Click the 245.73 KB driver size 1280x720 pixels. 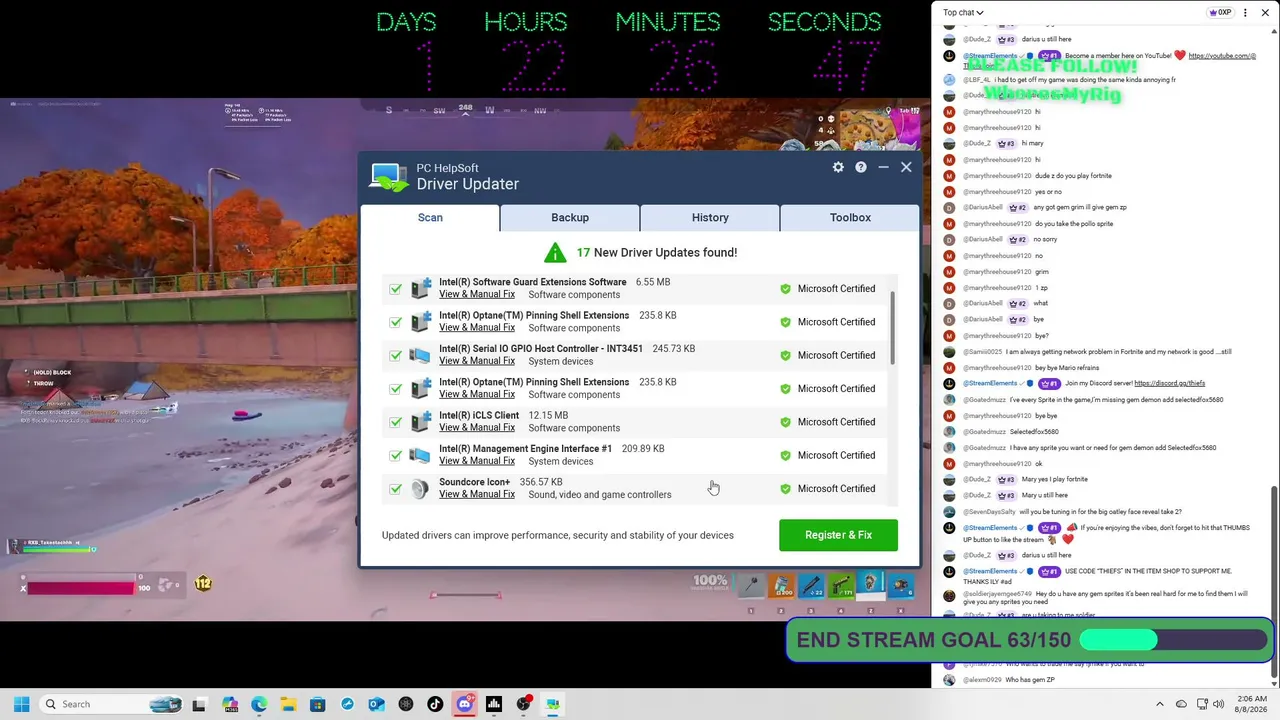(674, 349)
